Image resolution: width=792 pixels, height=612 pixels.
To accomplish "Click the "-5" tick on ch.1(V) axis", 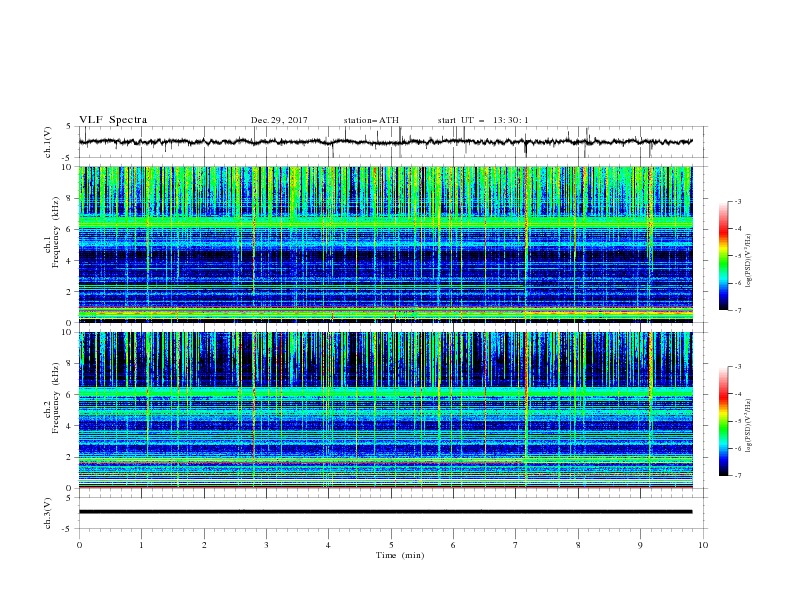I will coord(68,158).
